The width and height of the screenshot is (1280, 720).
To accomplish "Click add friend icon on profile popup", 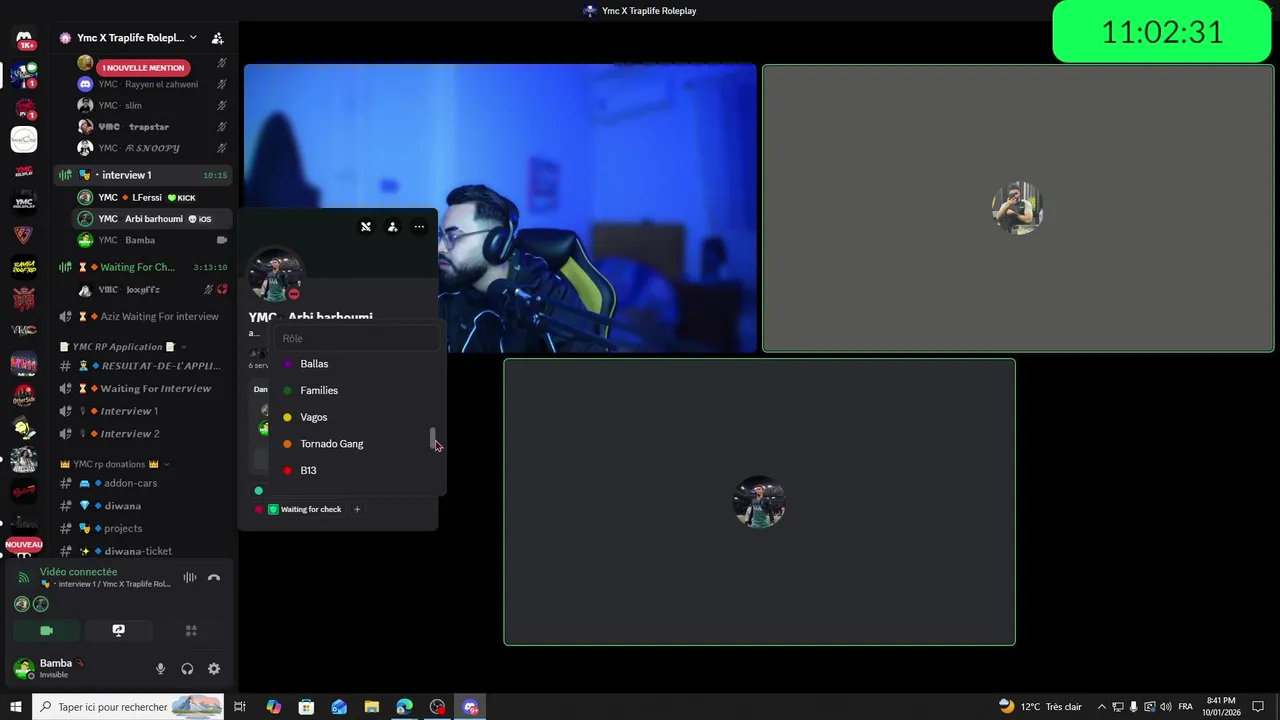I will pos(392,227).
